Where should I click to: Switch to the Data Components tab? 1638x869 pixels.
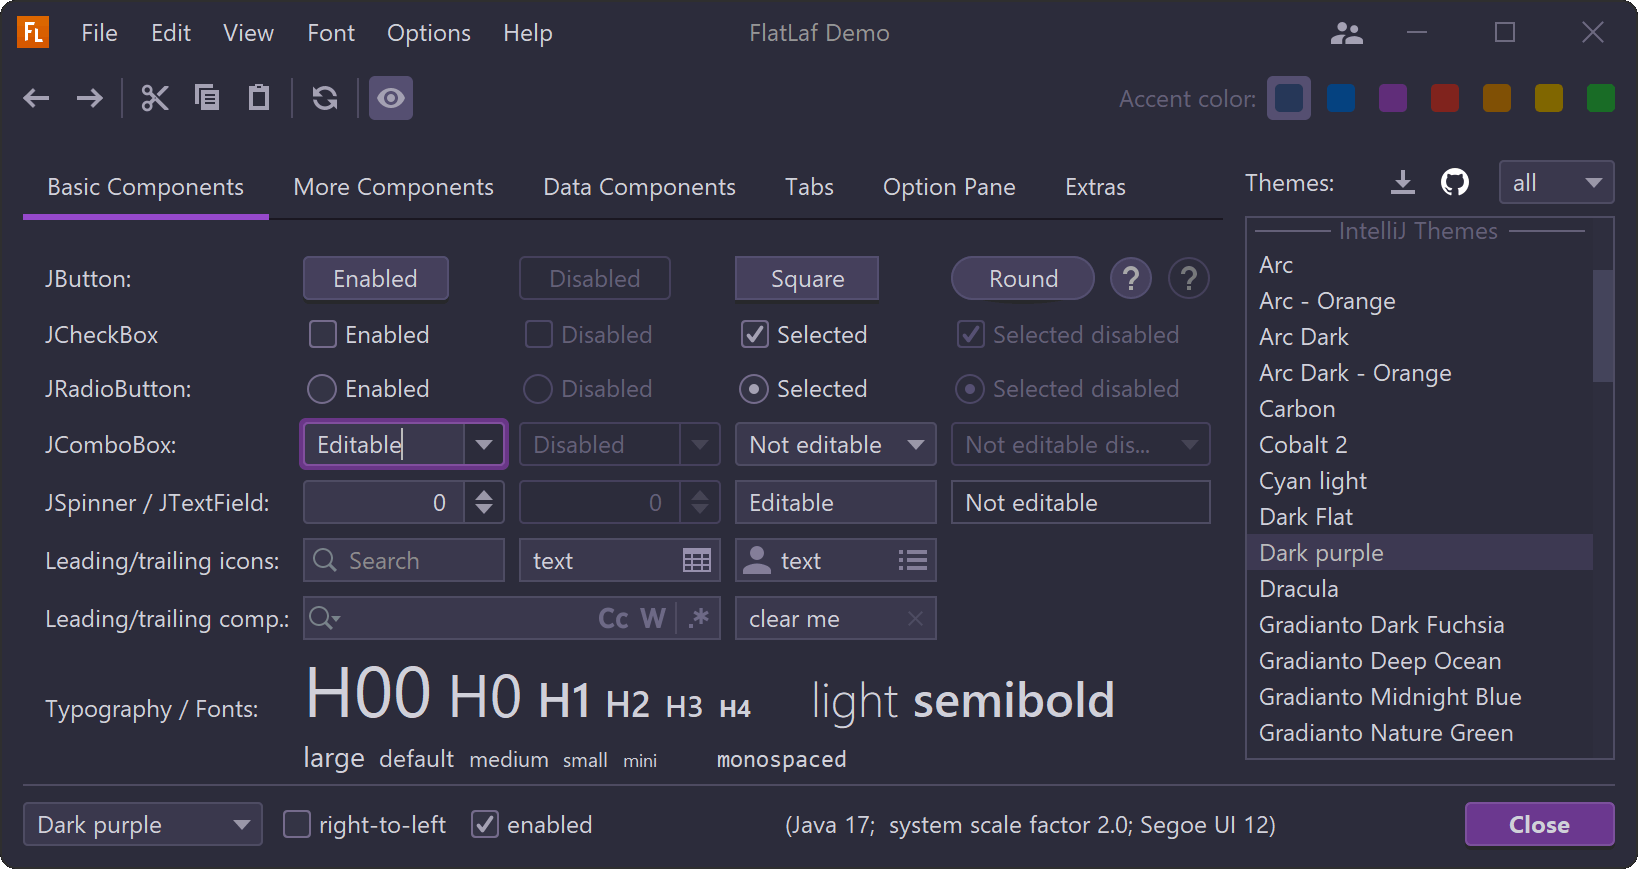pos(639,187)
